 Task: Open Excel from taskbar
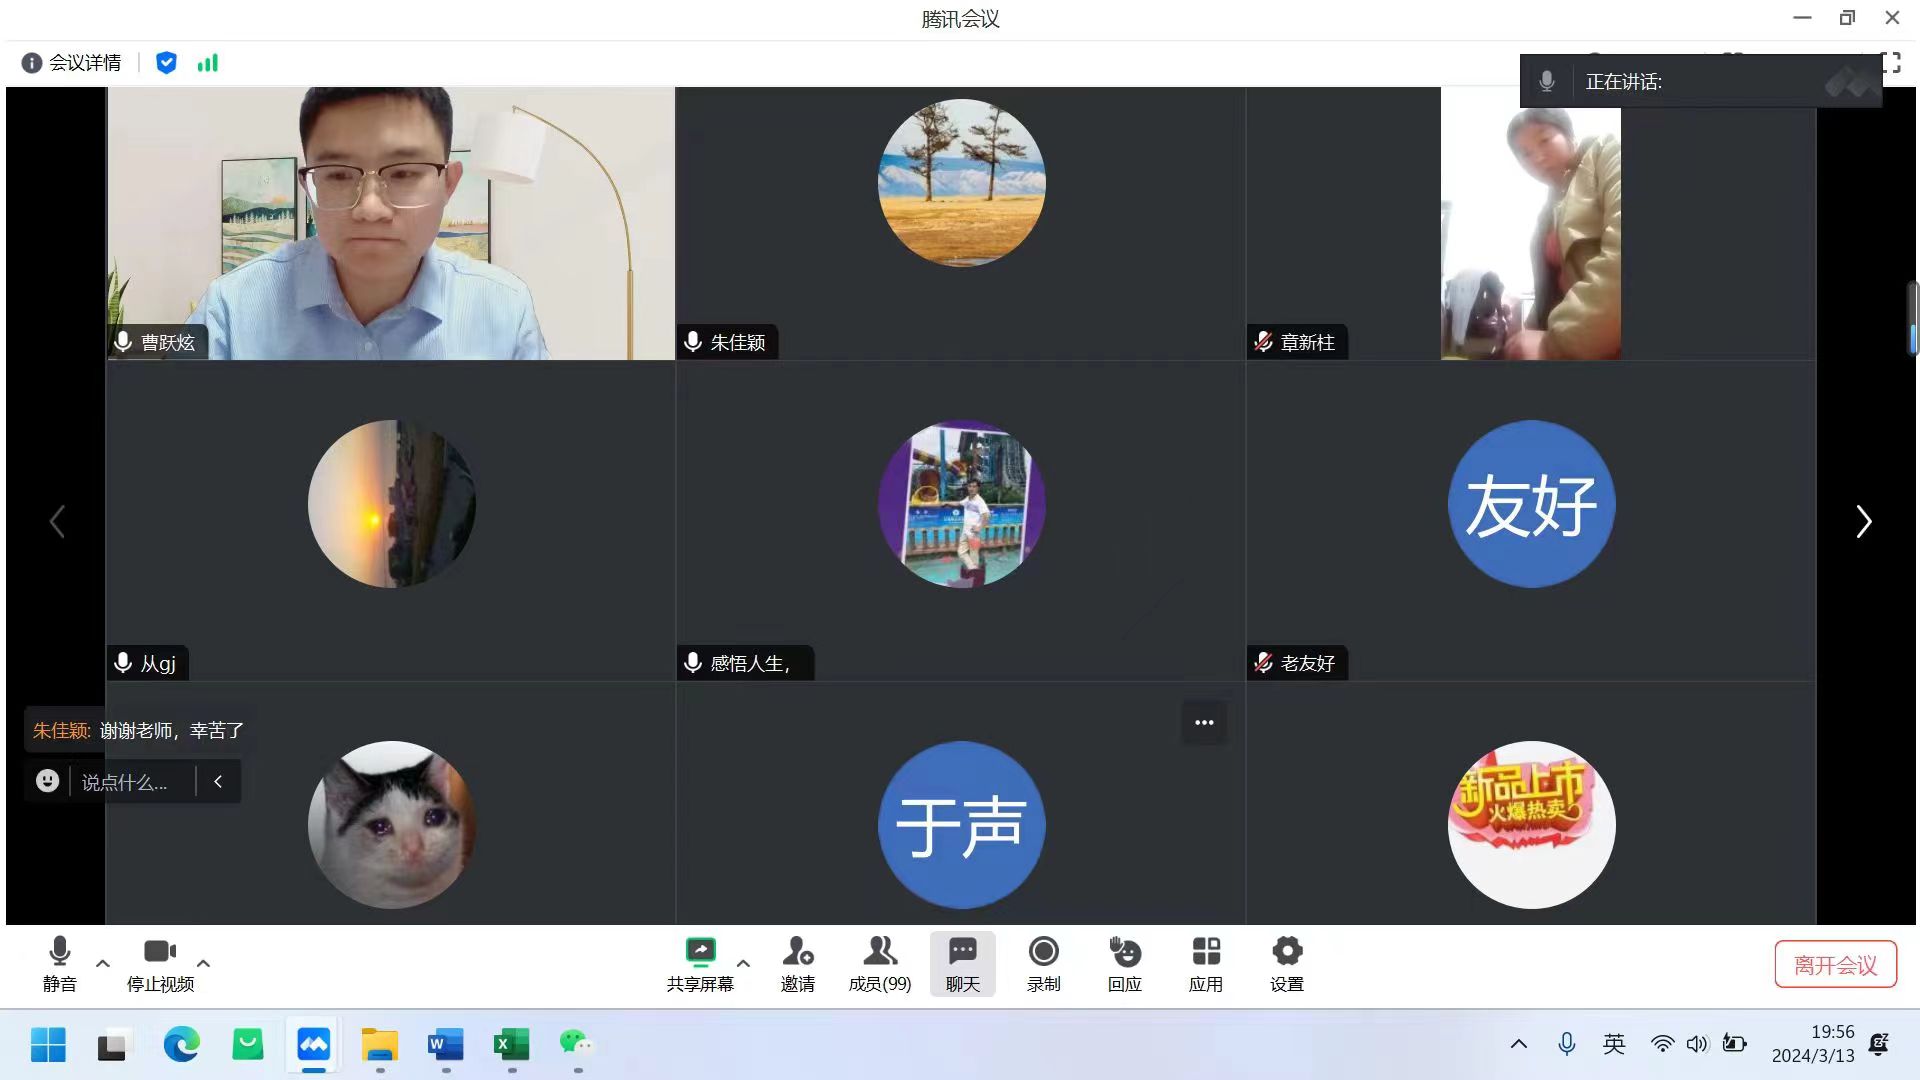(x=511, y=1045)
